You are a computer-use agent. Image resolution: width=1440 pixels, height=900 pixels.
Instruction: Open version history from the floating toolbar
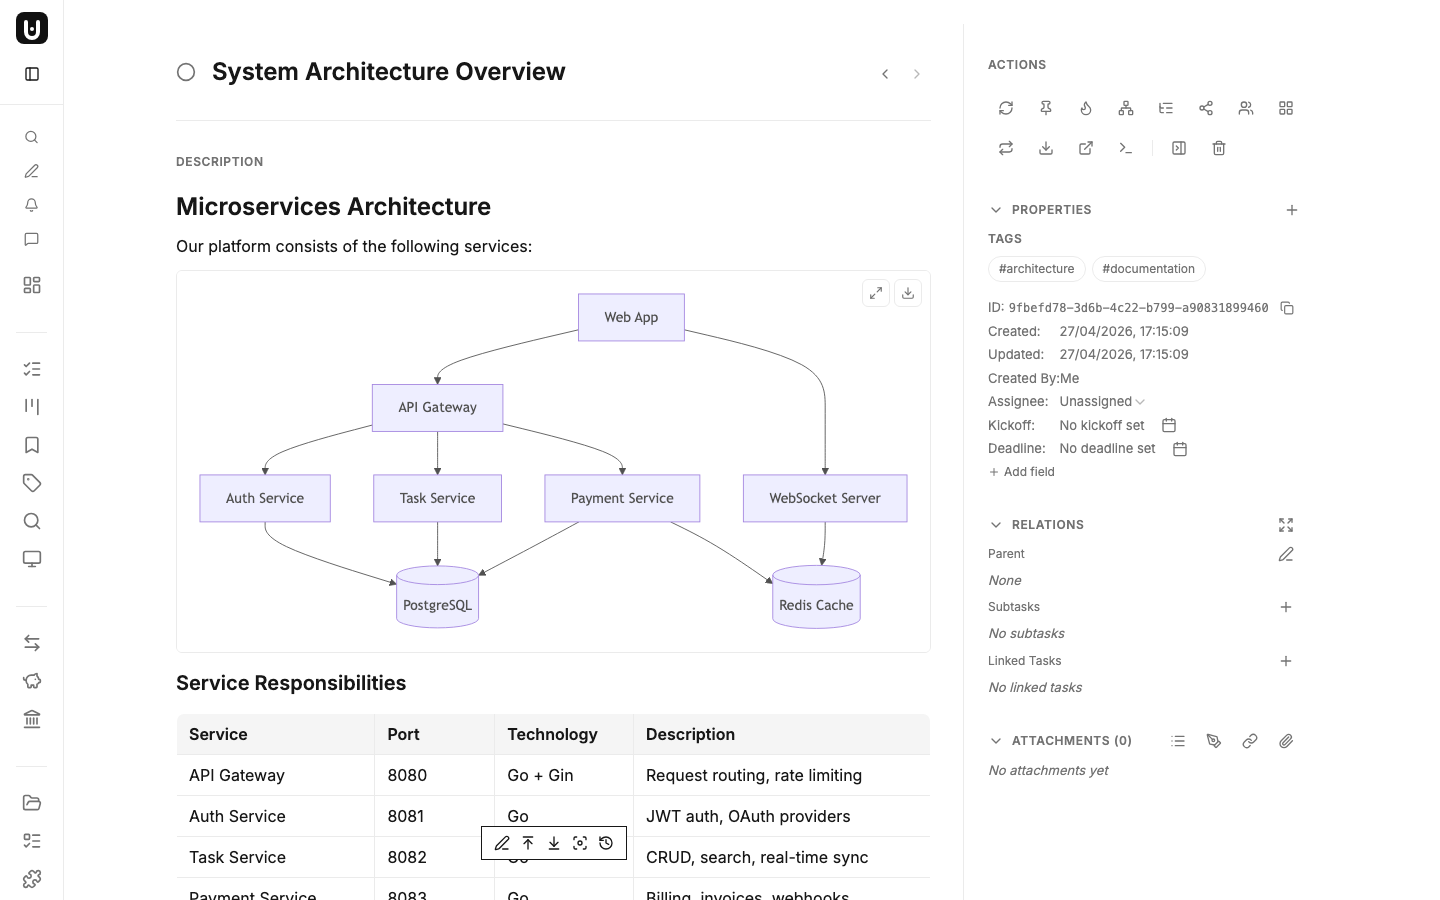point(606,843)
